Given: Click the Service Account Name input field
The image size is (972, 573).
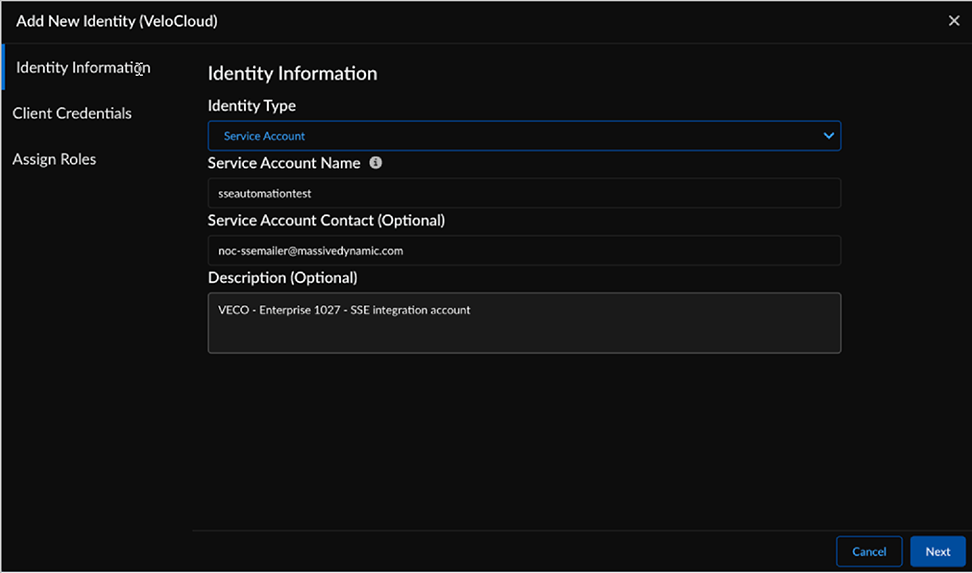Looking at the screenshot, I should coord(523,193).
